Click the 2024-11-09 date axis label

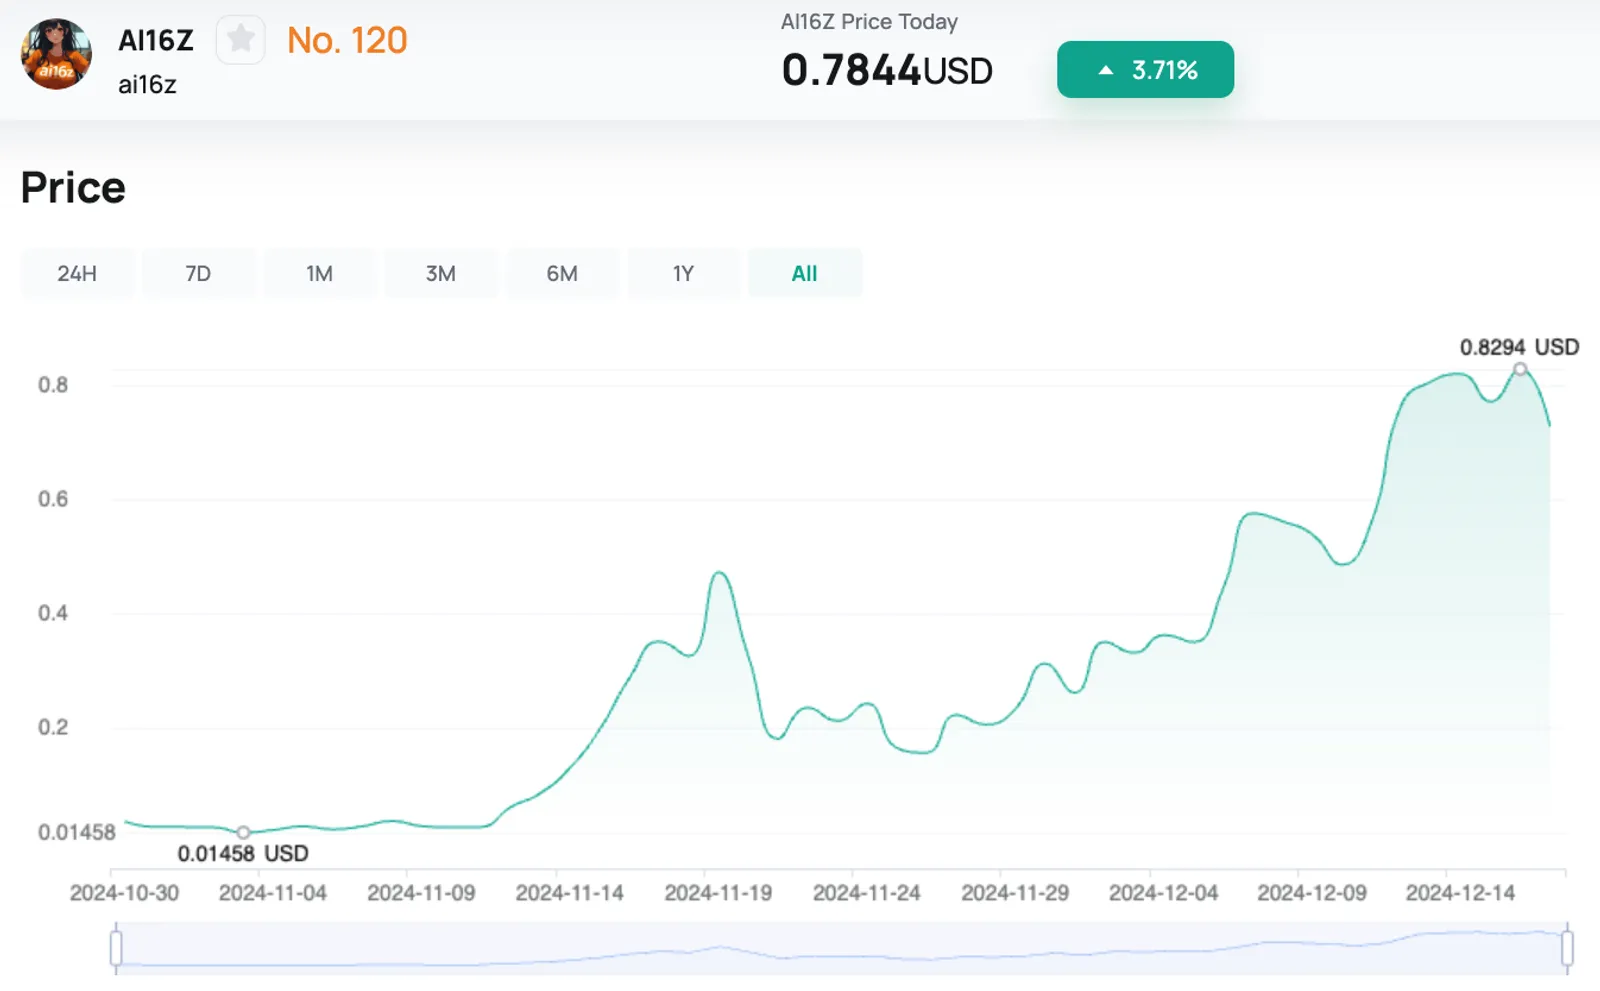pyautogui.click(x=421, y=893)
